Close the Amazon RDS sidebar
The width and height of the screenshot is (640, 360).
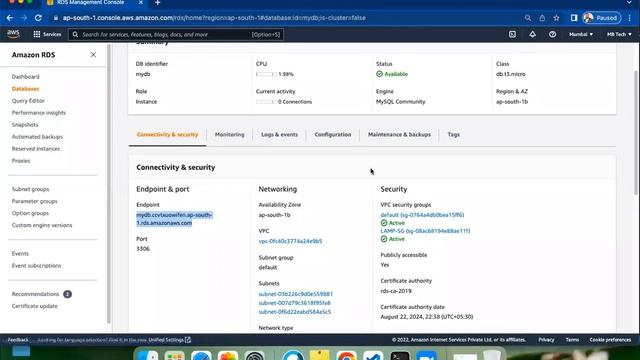pyautogui.click(x=93, y=55)
